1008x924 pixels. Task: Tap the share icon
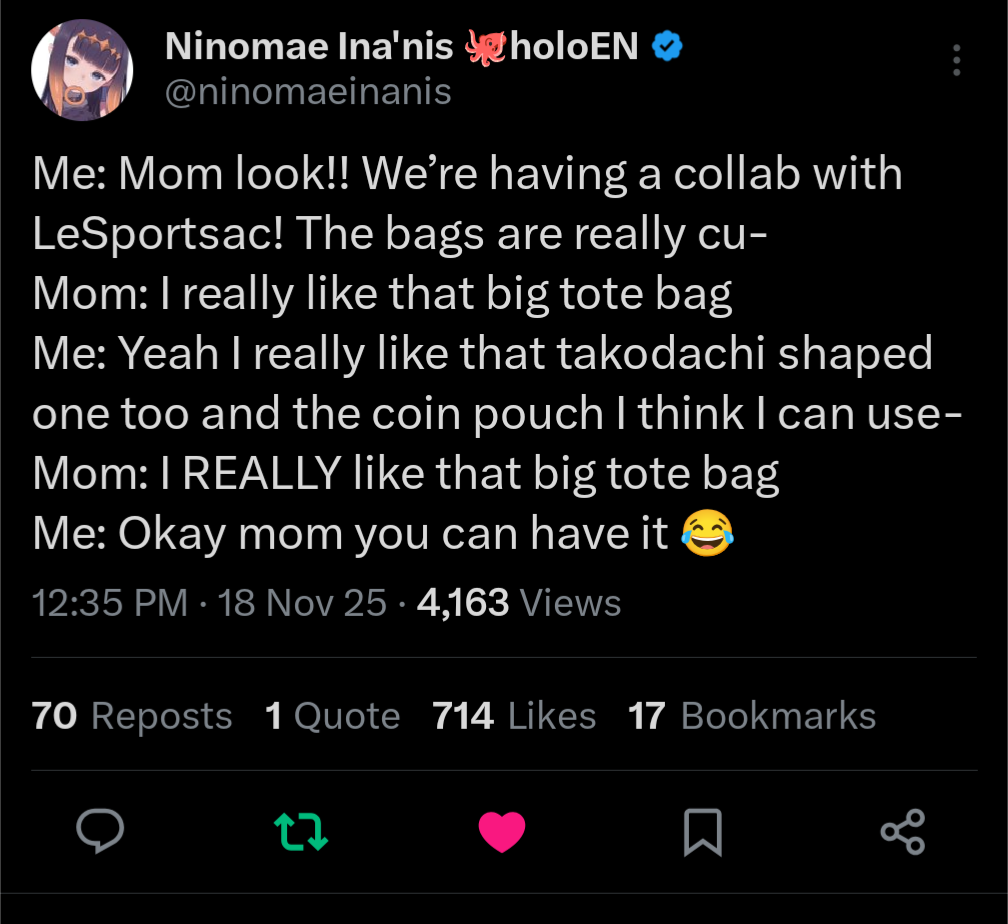pos(902,831)
